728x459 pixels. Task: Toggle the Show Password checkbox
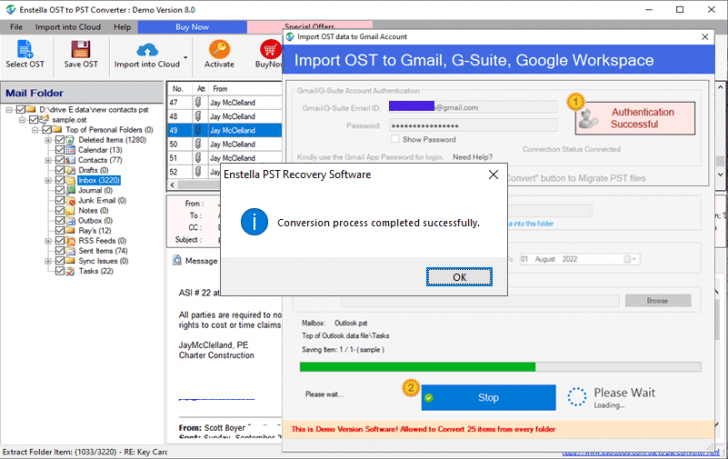(x=395, y=139)
